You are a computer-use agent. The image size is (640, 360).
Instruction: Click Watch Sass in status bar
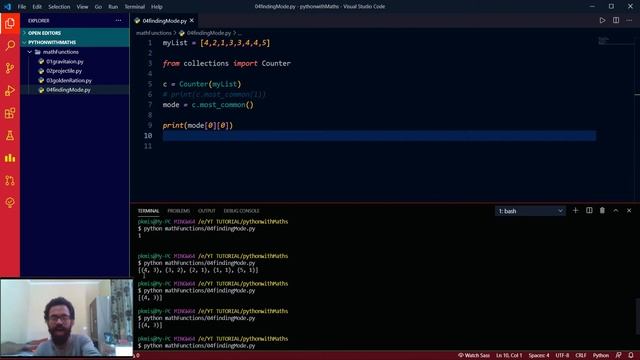click(x=473, y=356)
